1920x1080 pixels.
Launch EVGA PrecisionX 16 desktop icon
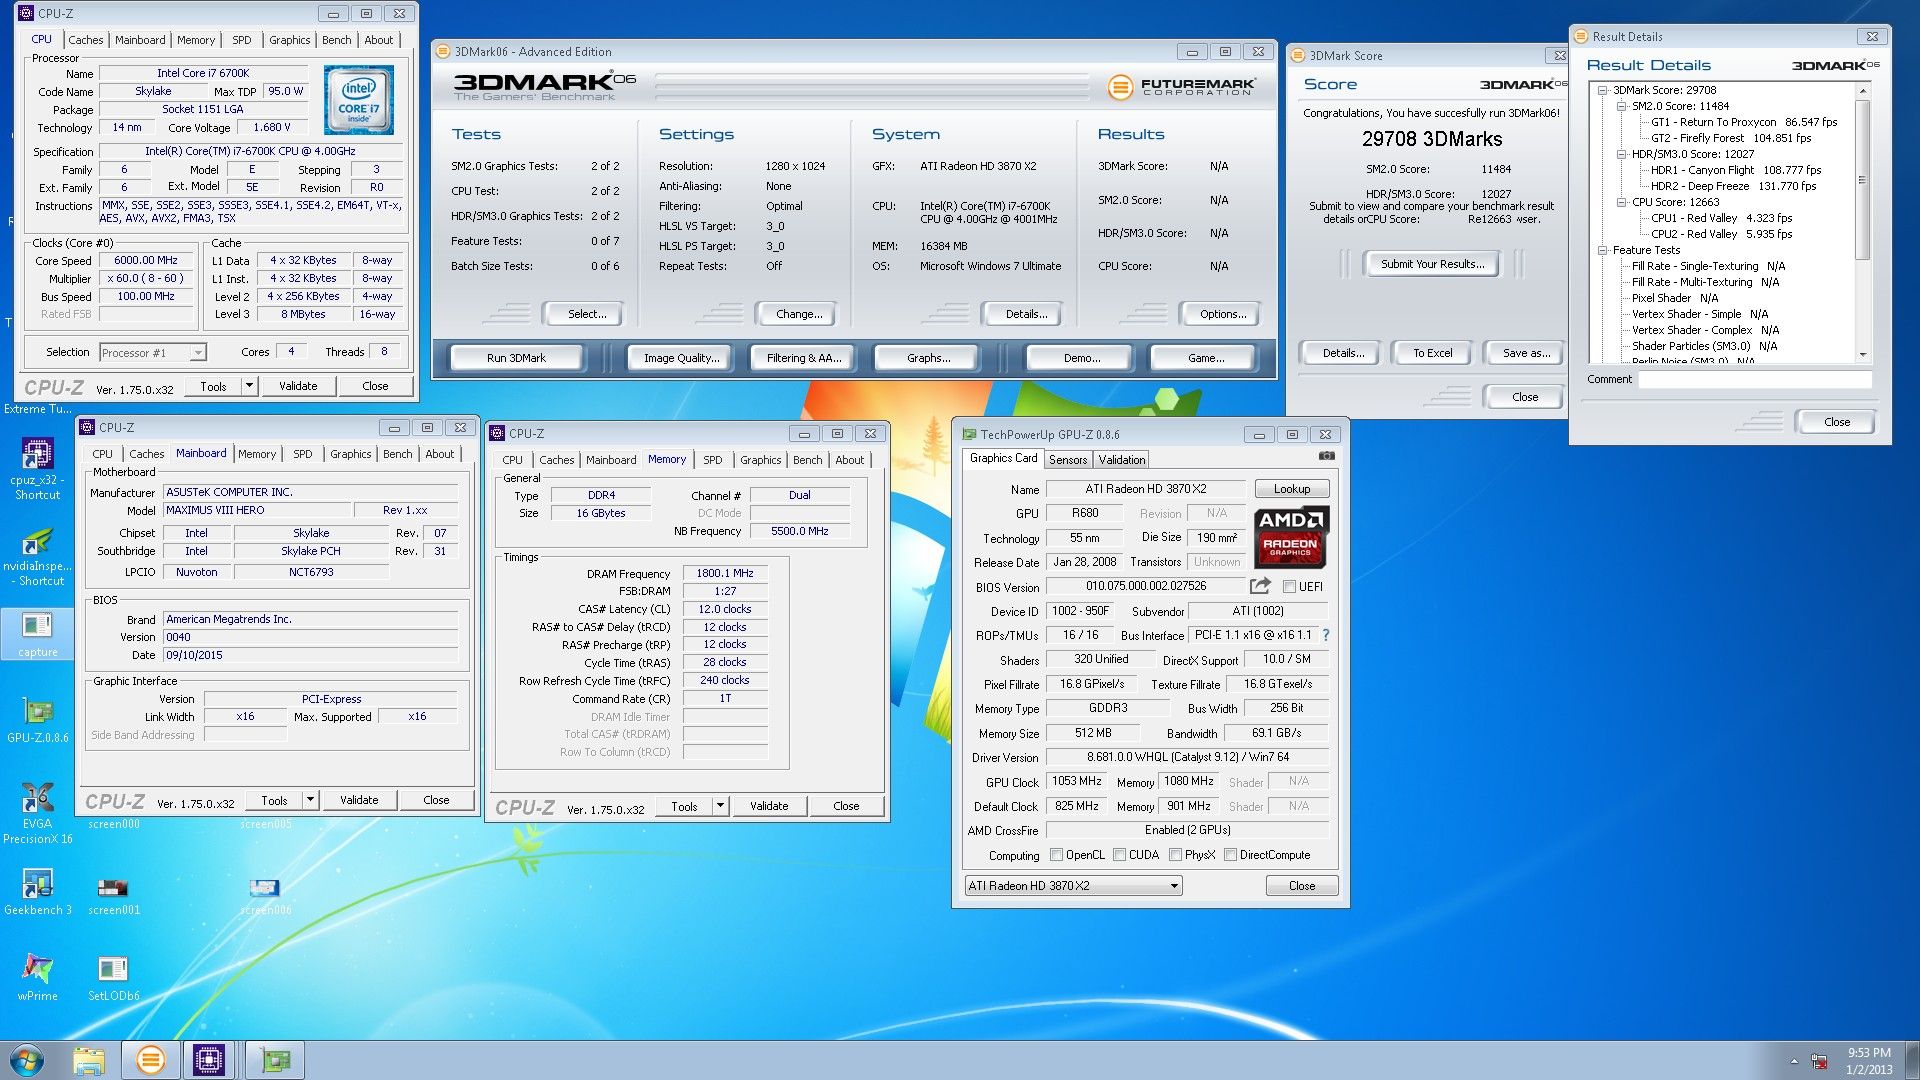(37, 812)
